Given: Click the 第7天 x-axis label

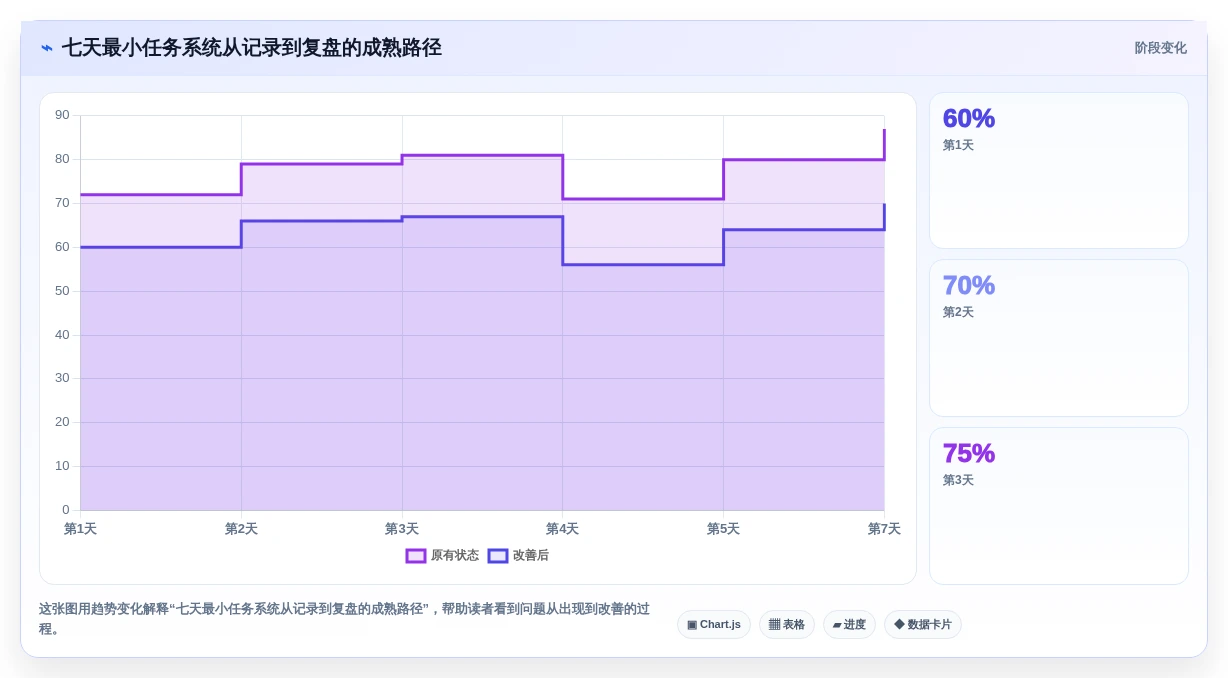Looking at the screenshot, I should (x=884, y=529).
